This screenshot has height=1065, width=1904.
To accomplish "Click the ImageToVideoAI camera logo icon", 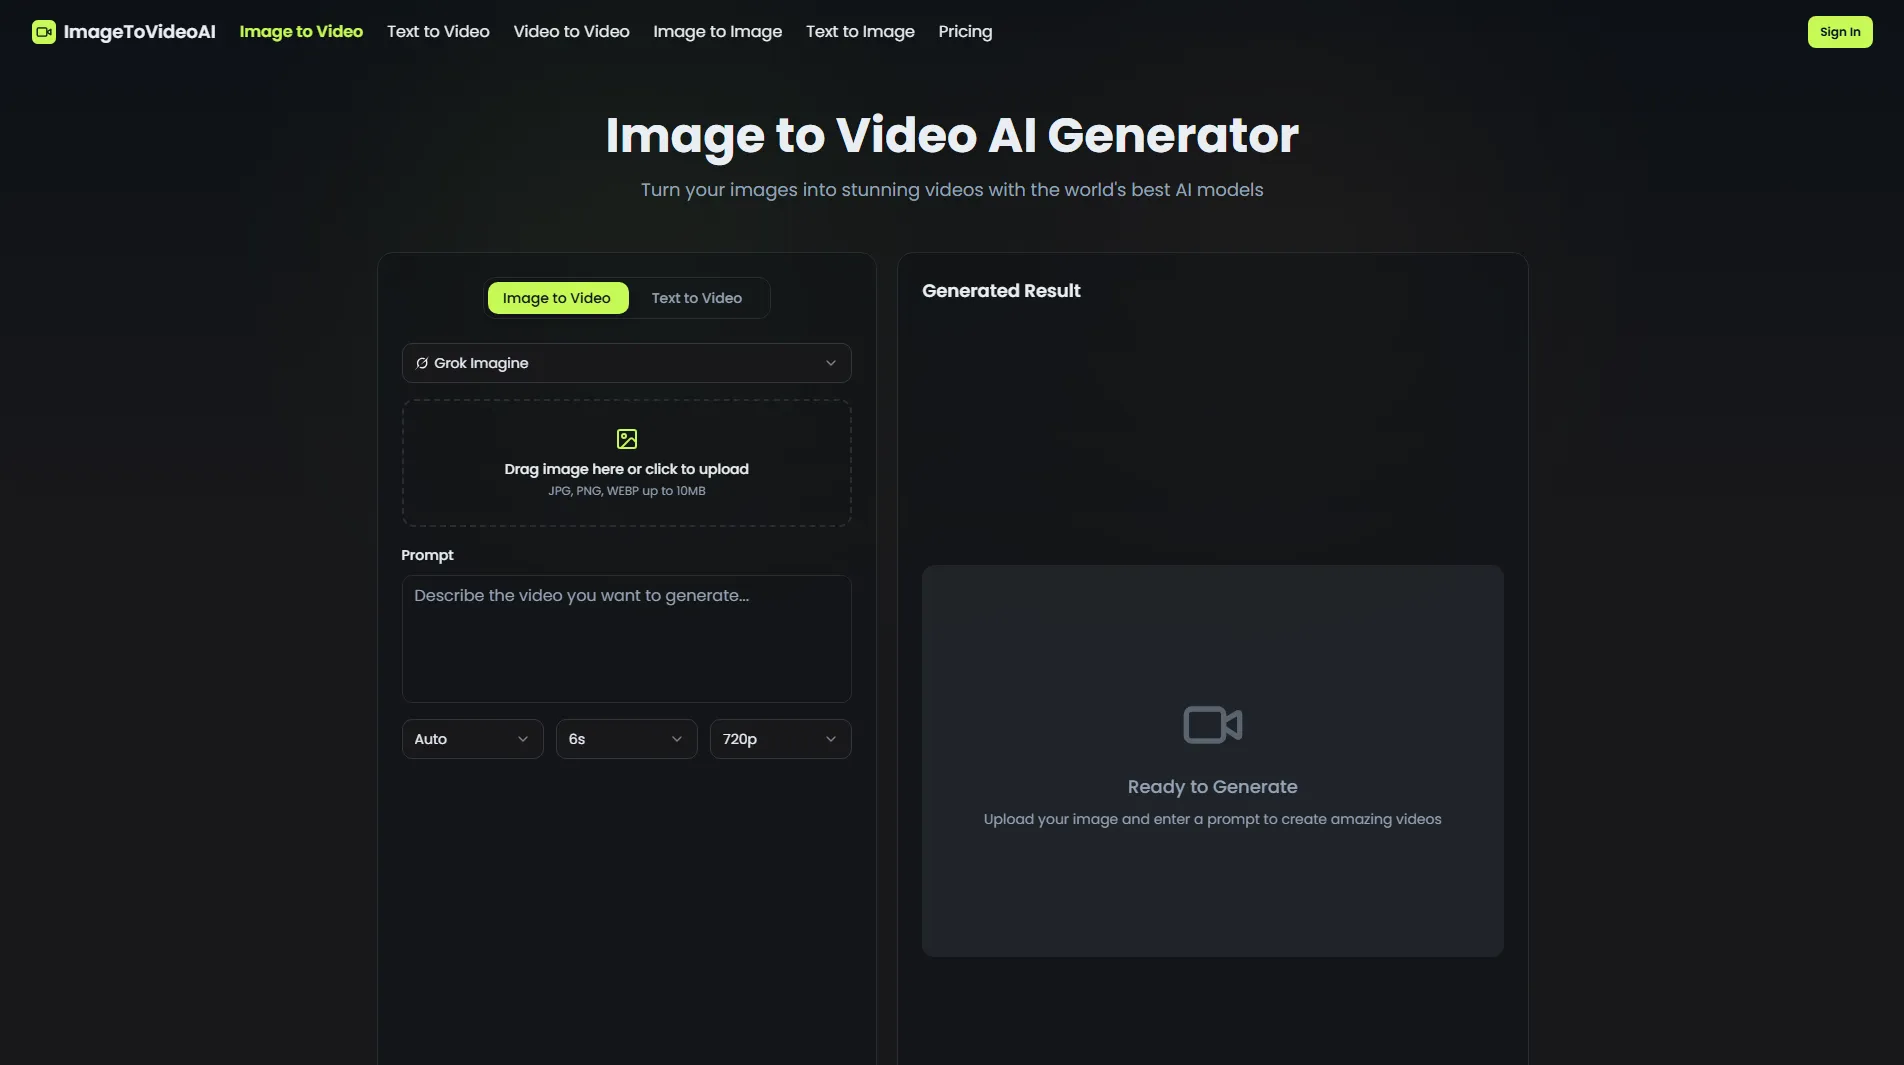I will pos(43,32).
